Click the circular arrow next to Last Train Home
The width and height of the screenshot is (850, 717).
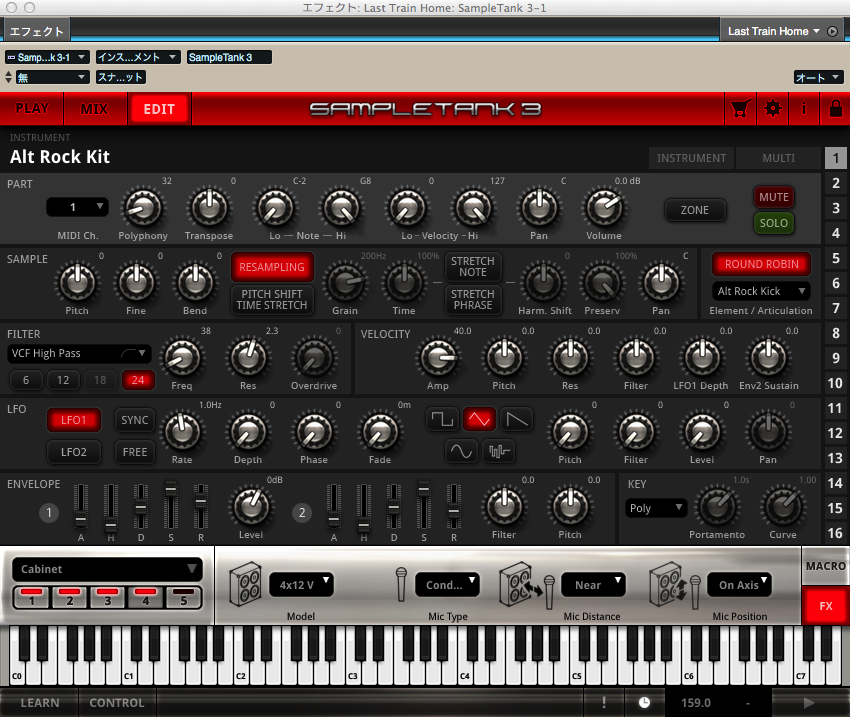coord(833,31)
